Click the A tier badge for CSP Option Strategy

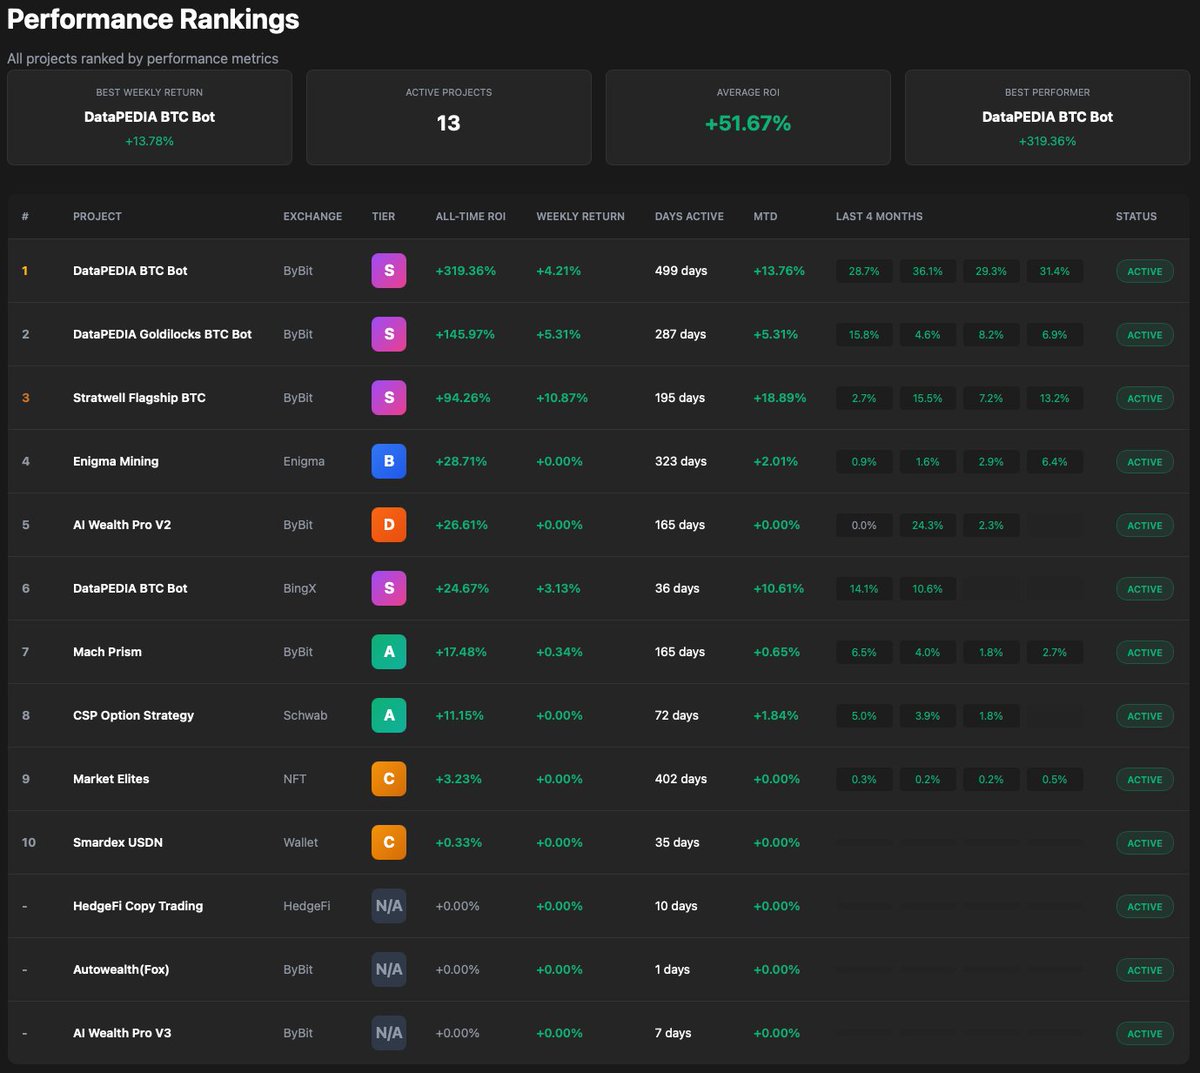[x=389, y=715]
